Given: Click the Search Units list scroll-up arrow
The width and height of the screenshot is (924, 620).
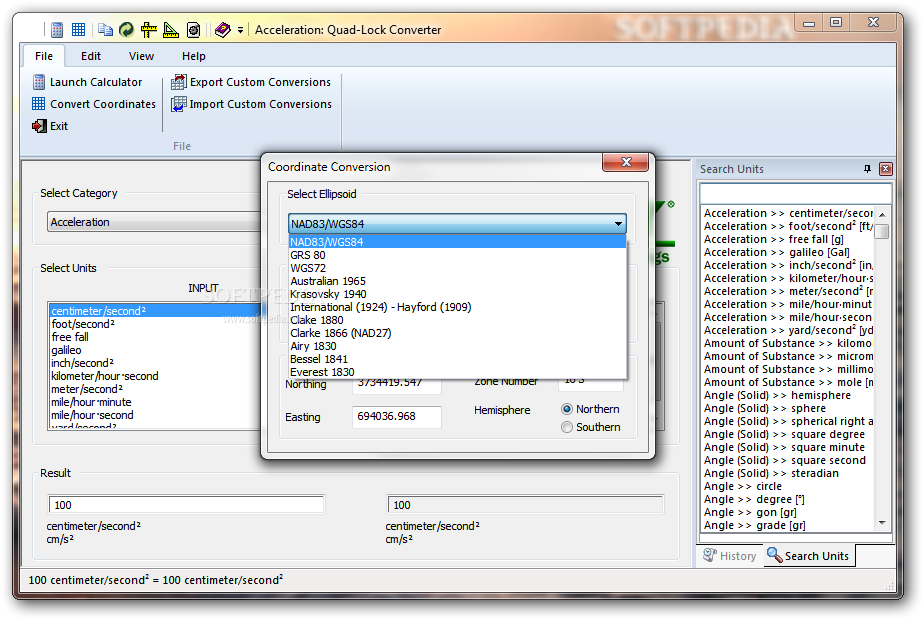Looking at the screenshot, I should point(882,215).
